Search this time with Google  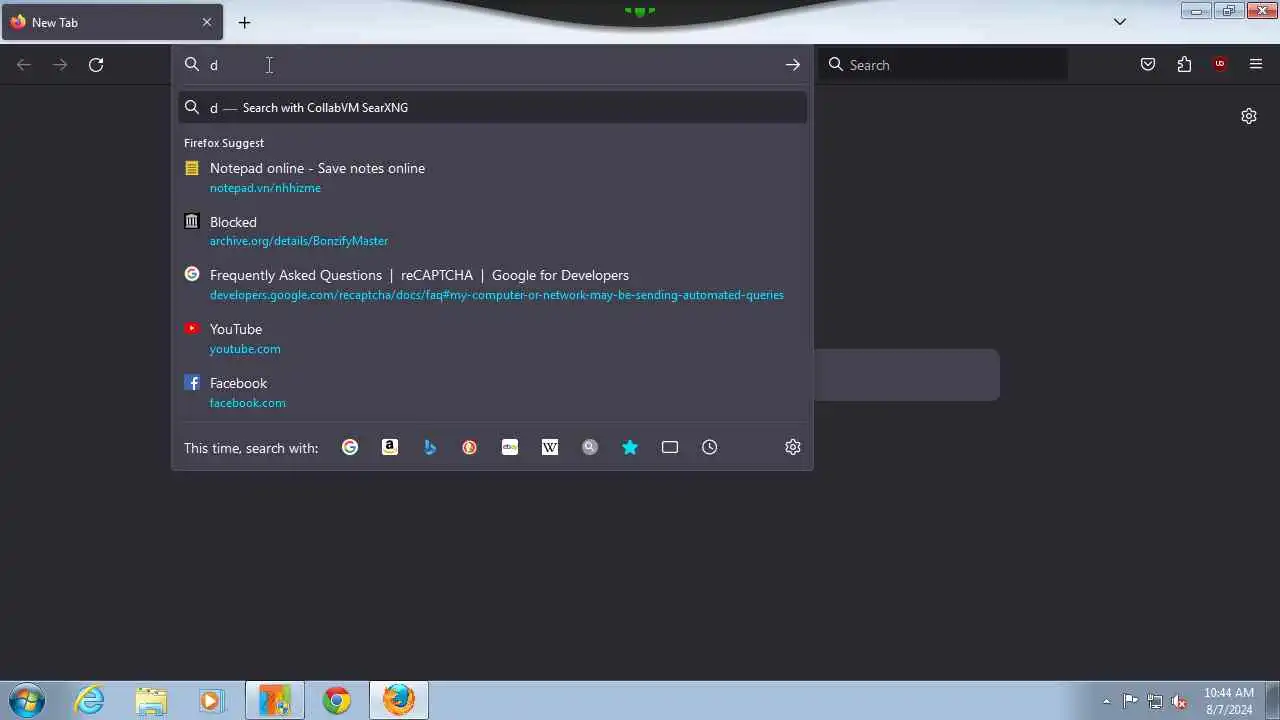pyautogui.click(x=350, y=447)
